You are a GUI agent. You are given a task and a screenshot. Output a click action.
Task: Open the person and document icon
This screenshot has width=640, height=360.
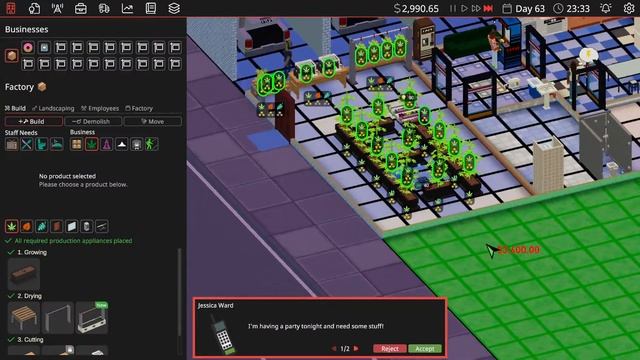pos(34,8)
